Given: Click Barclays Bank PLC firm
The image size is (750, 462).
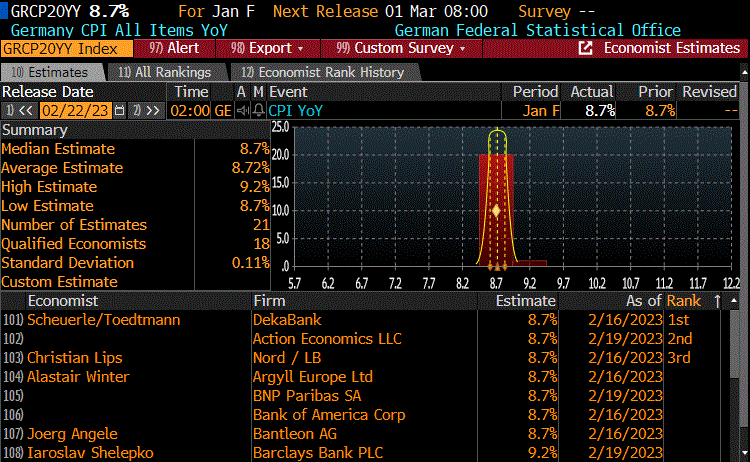Looking at the screenshot, I should click(318, 453).
